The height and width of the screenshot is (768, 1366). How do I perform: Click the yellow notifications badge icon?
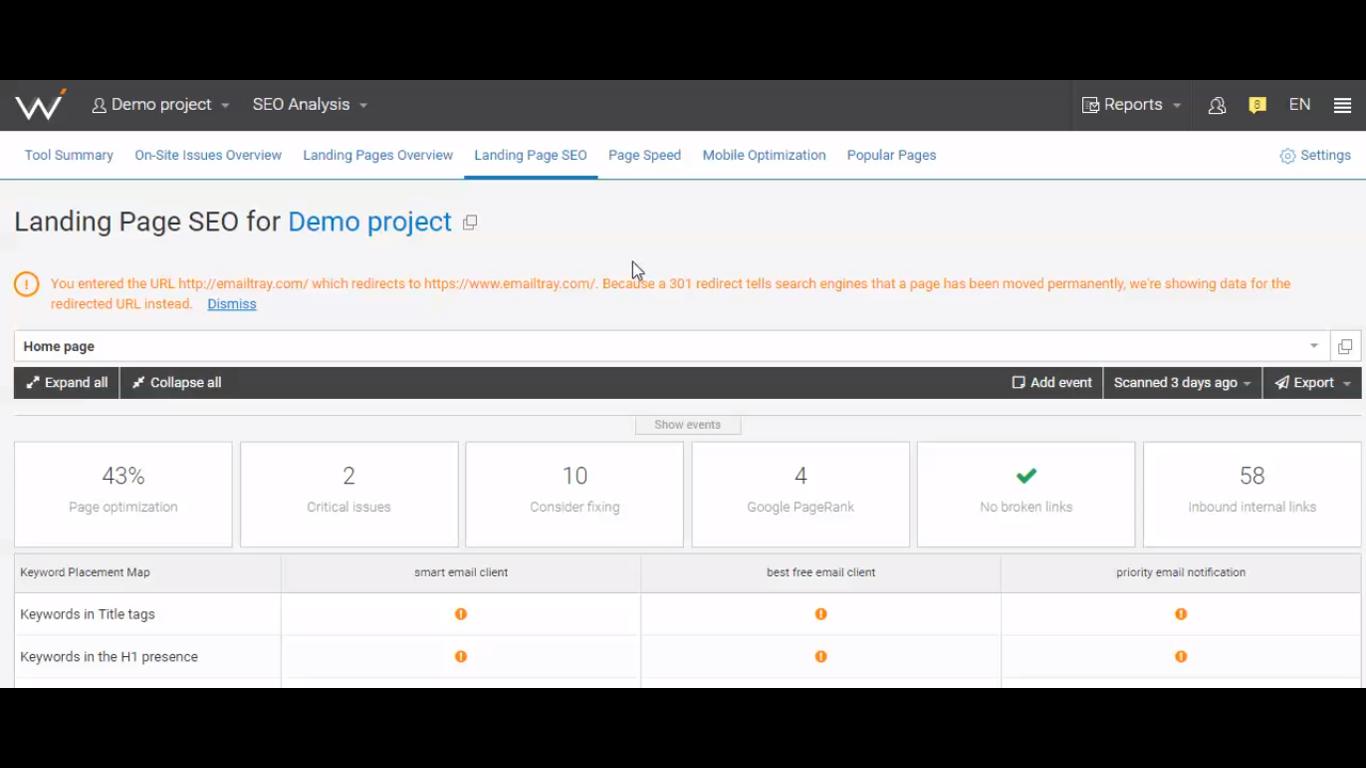coord(1257,105)
